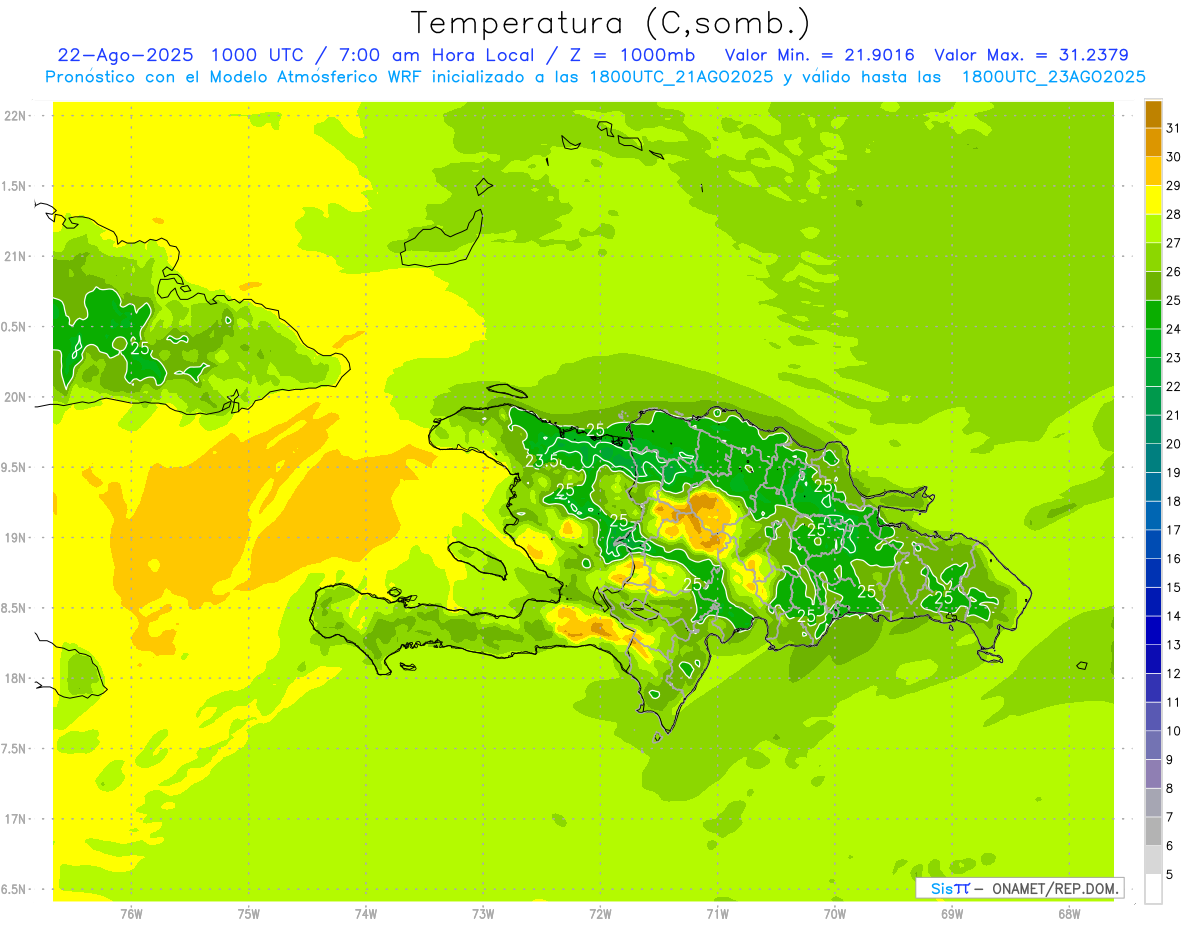Click the '19N' latitude axis label
This screenshot has height=927, width=1200.
(14, 537)
